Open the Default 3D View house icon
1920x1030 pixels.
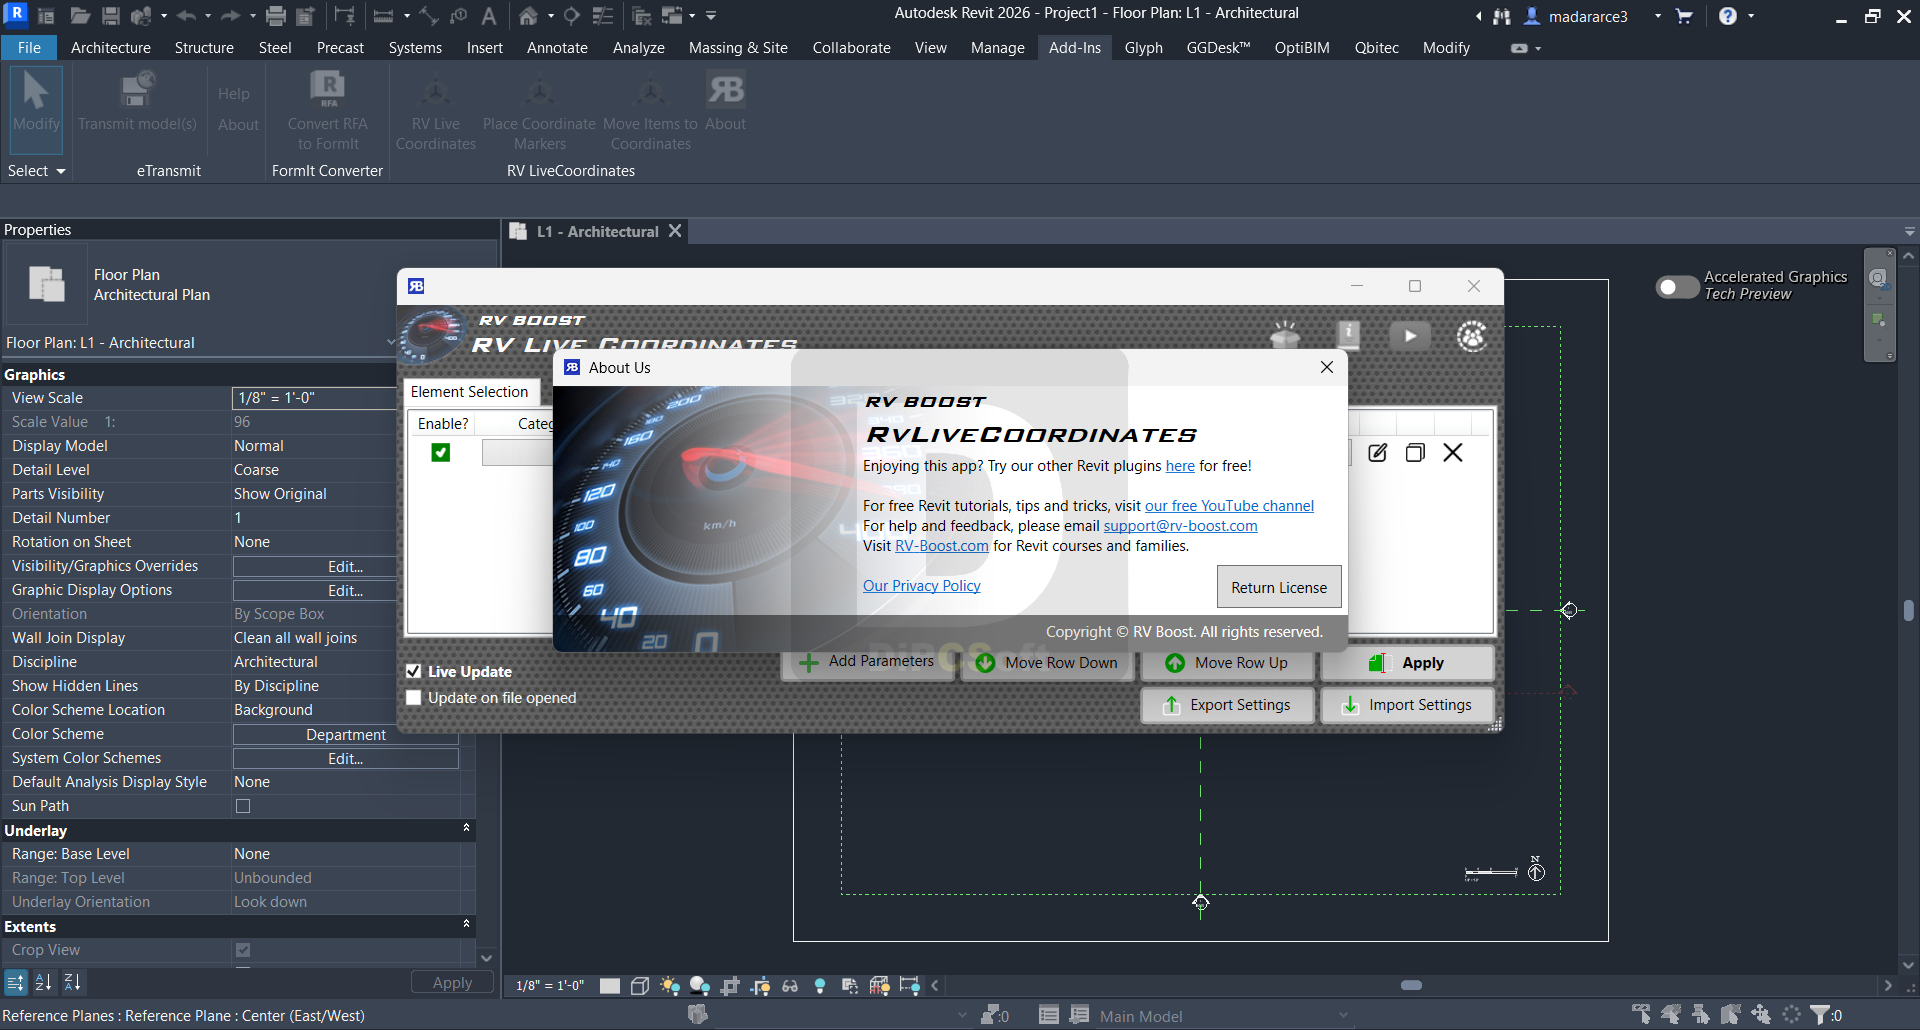[528, 16]
